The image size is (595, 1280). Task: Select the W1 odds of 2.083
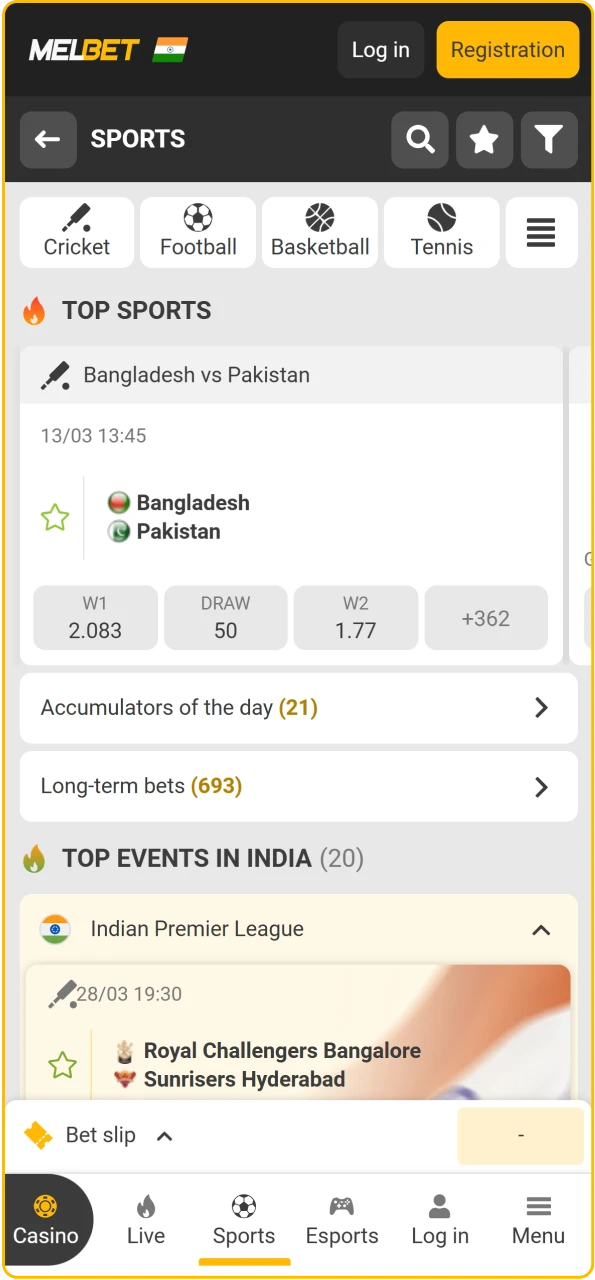pyautogui.click(x=95, y=617)
